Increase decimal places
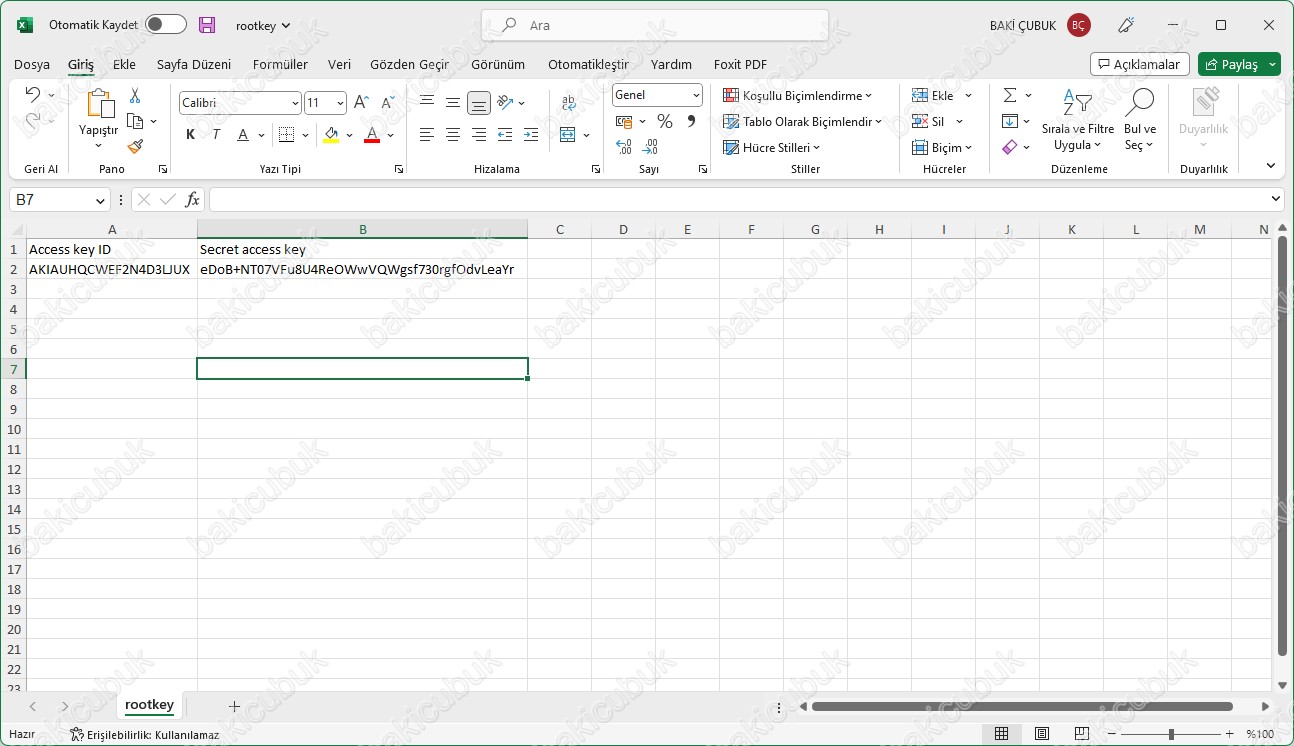1294x746 pixels. click(x=624, y=147)
